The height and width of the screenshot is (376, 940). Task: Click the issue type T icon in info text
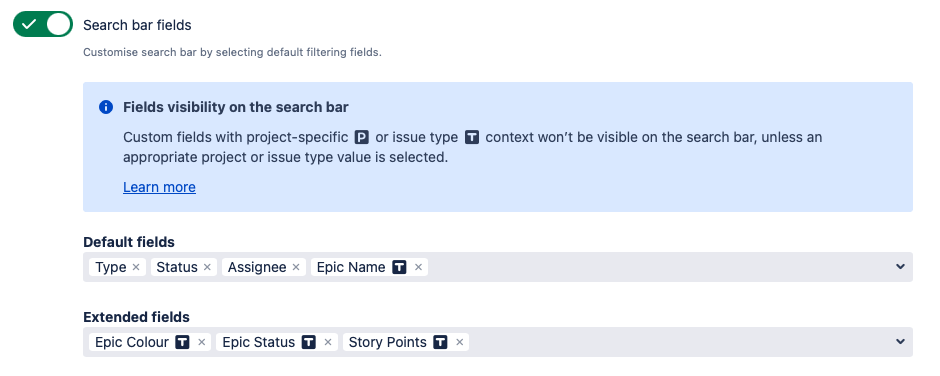[472, 137]
